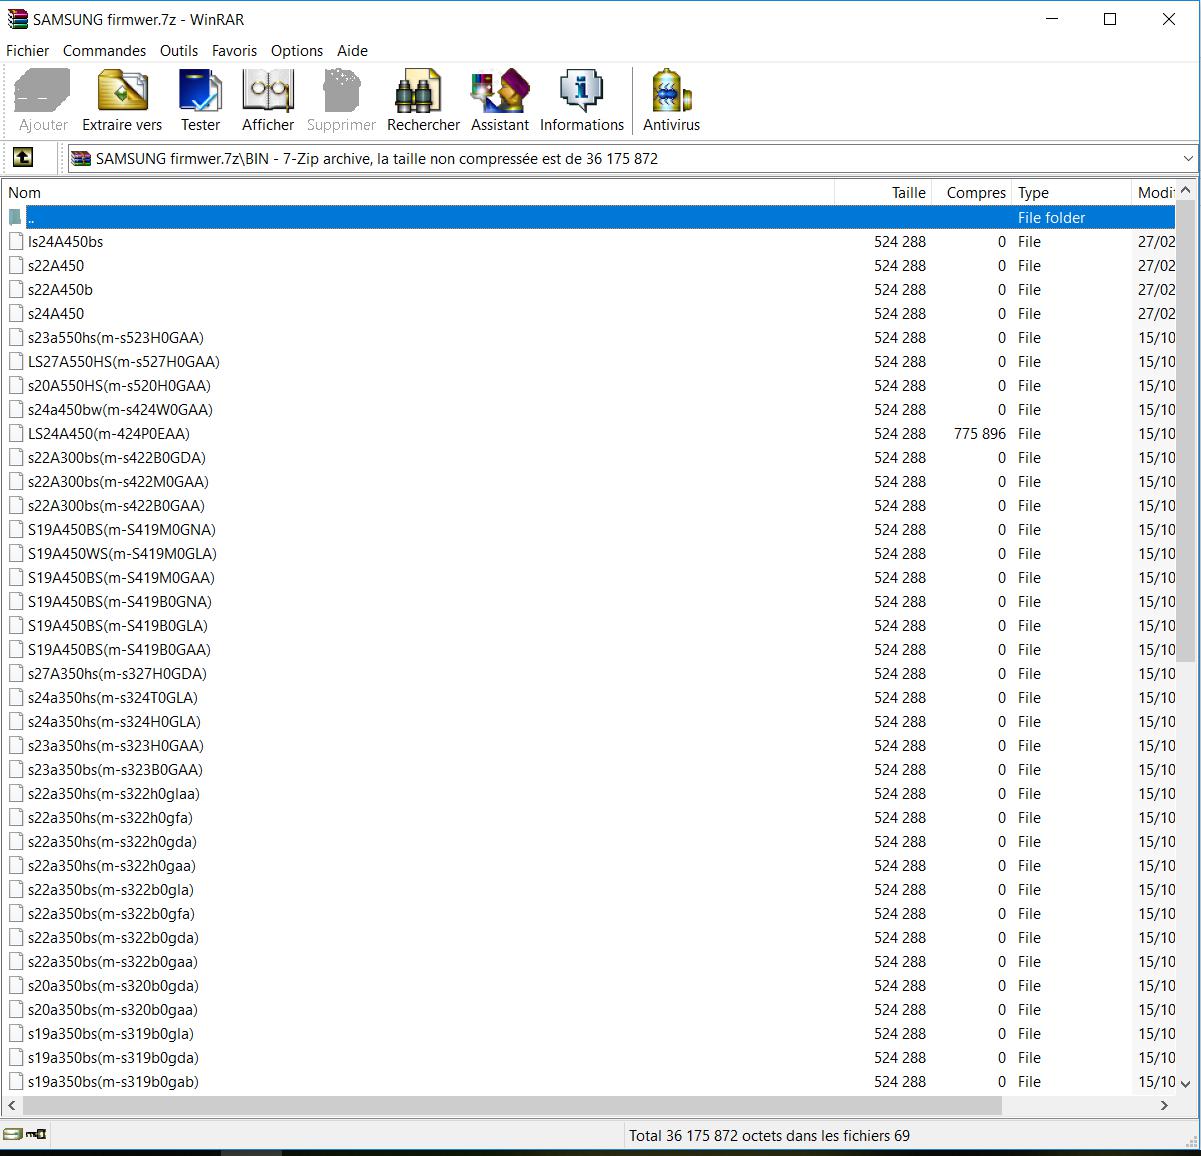This screenshot has height=1156, width=1201.
Task: Open the Commandes menu
Action: (104, 50)
